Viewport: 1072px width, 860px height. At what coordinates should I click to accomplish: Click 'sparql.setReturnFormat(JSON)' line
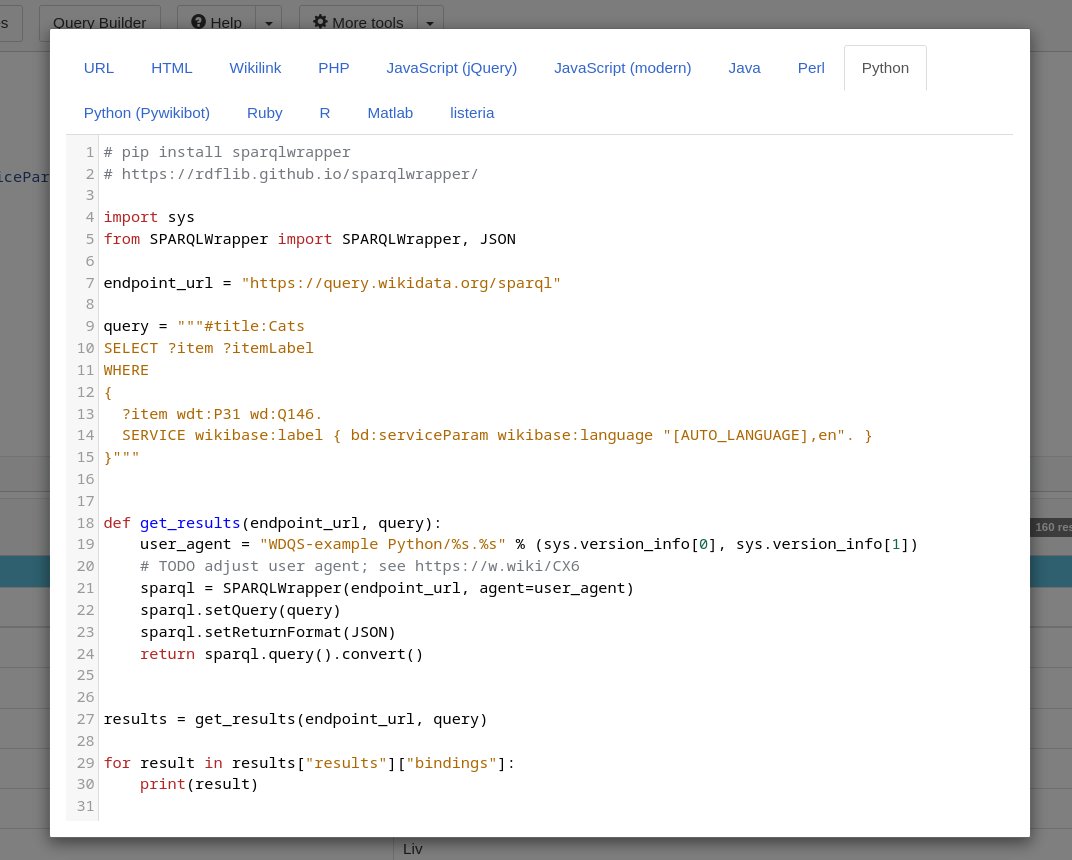268,632
